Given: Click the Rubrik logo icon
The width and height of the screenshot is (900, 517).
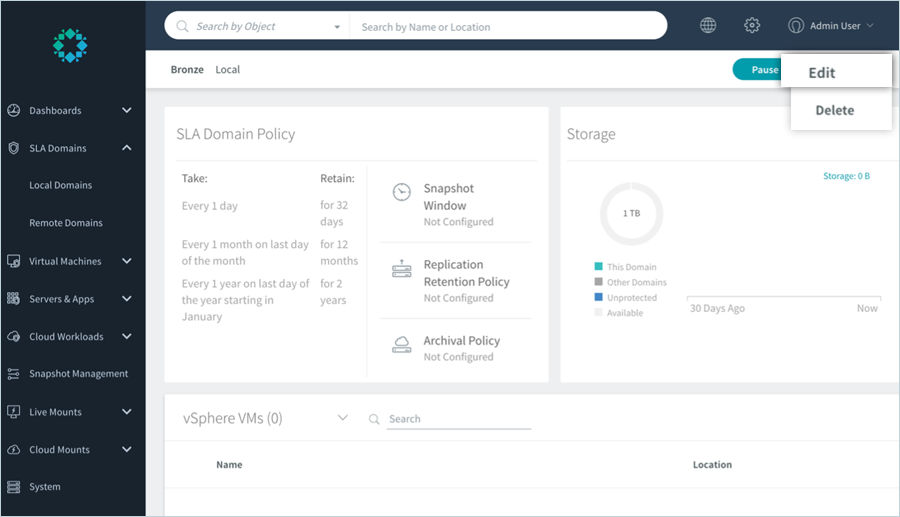Looking at the screenshot, I should pyautogui.click(x=70, y=45).
